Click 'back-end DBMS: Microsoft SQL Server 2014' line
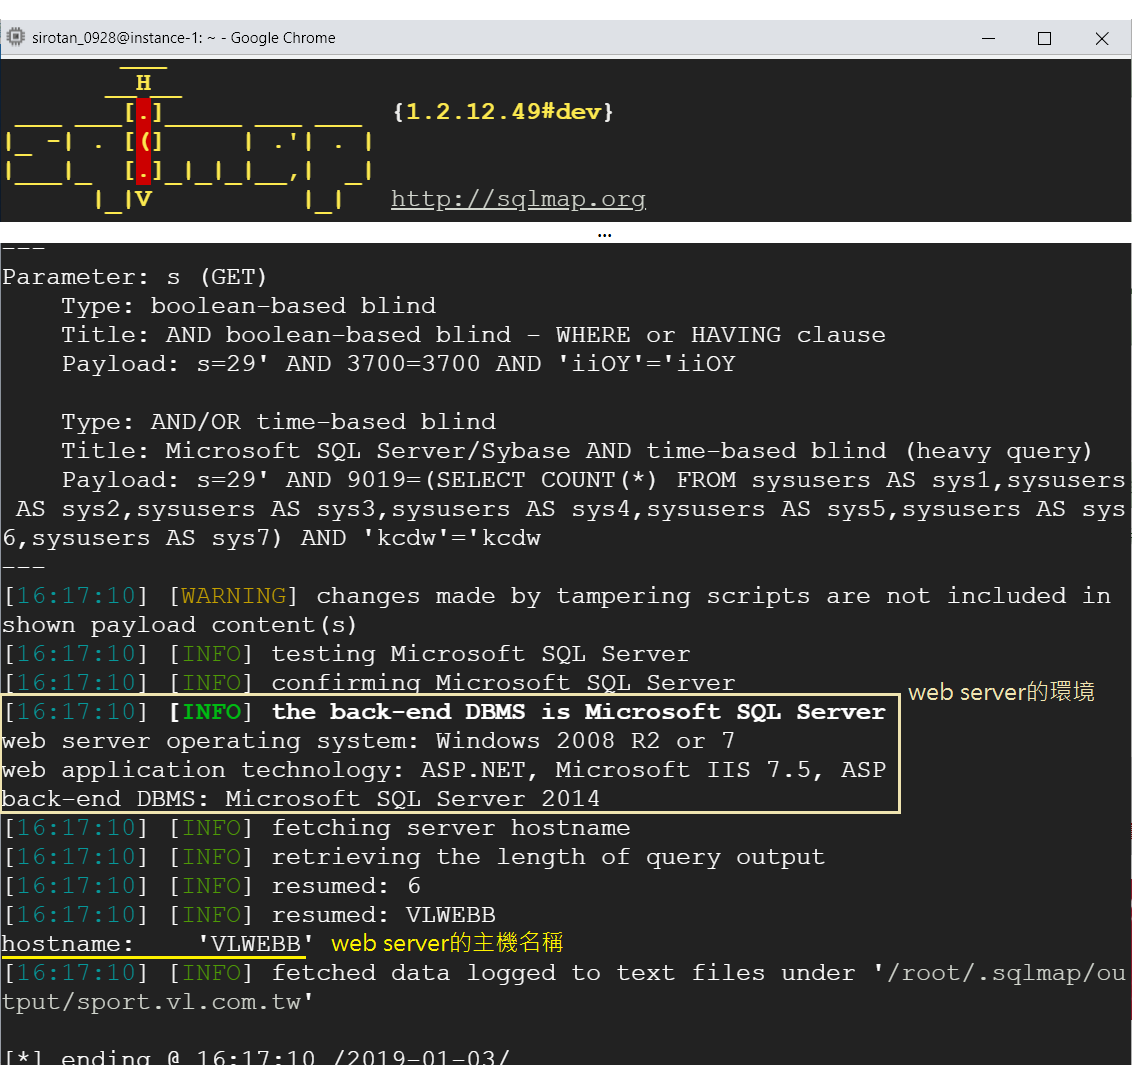1132x1065 pixels. point(300,799)
